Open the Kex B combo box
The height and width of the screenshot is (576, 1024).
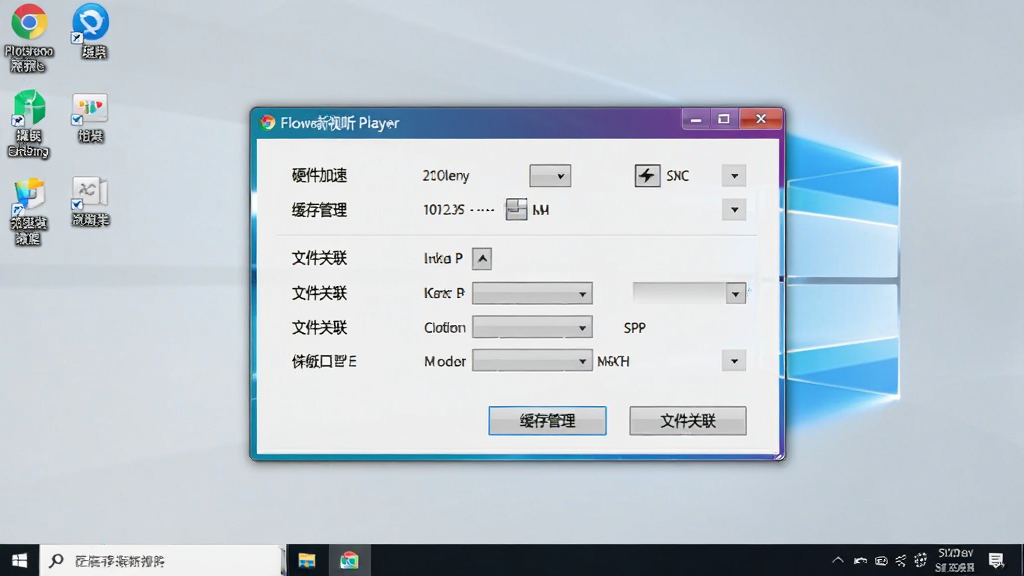pyautogui.click(x=532, y=293)
